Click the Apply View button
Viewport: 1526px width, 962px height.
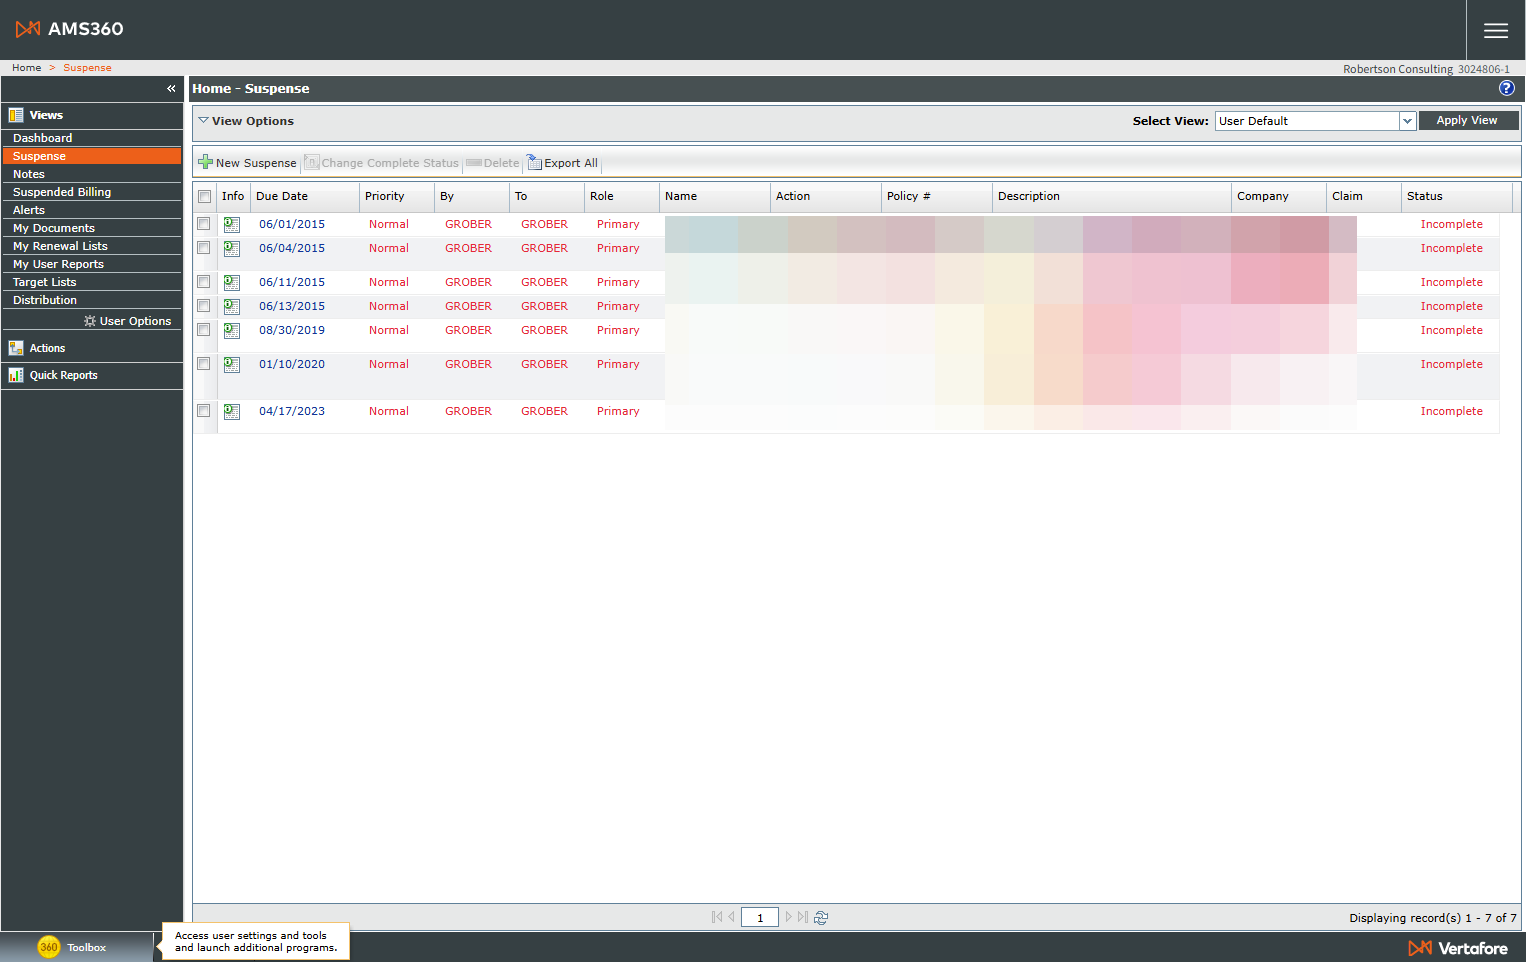(1468, 121)
